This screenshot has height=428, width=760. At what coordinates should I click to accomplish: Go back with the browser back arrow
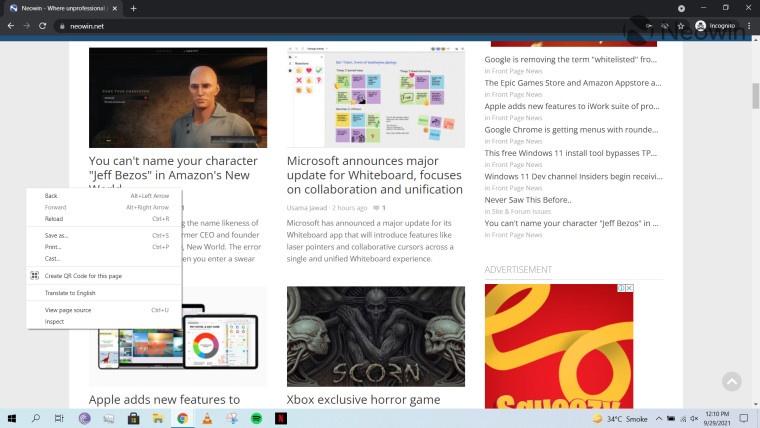coord(11,26)
